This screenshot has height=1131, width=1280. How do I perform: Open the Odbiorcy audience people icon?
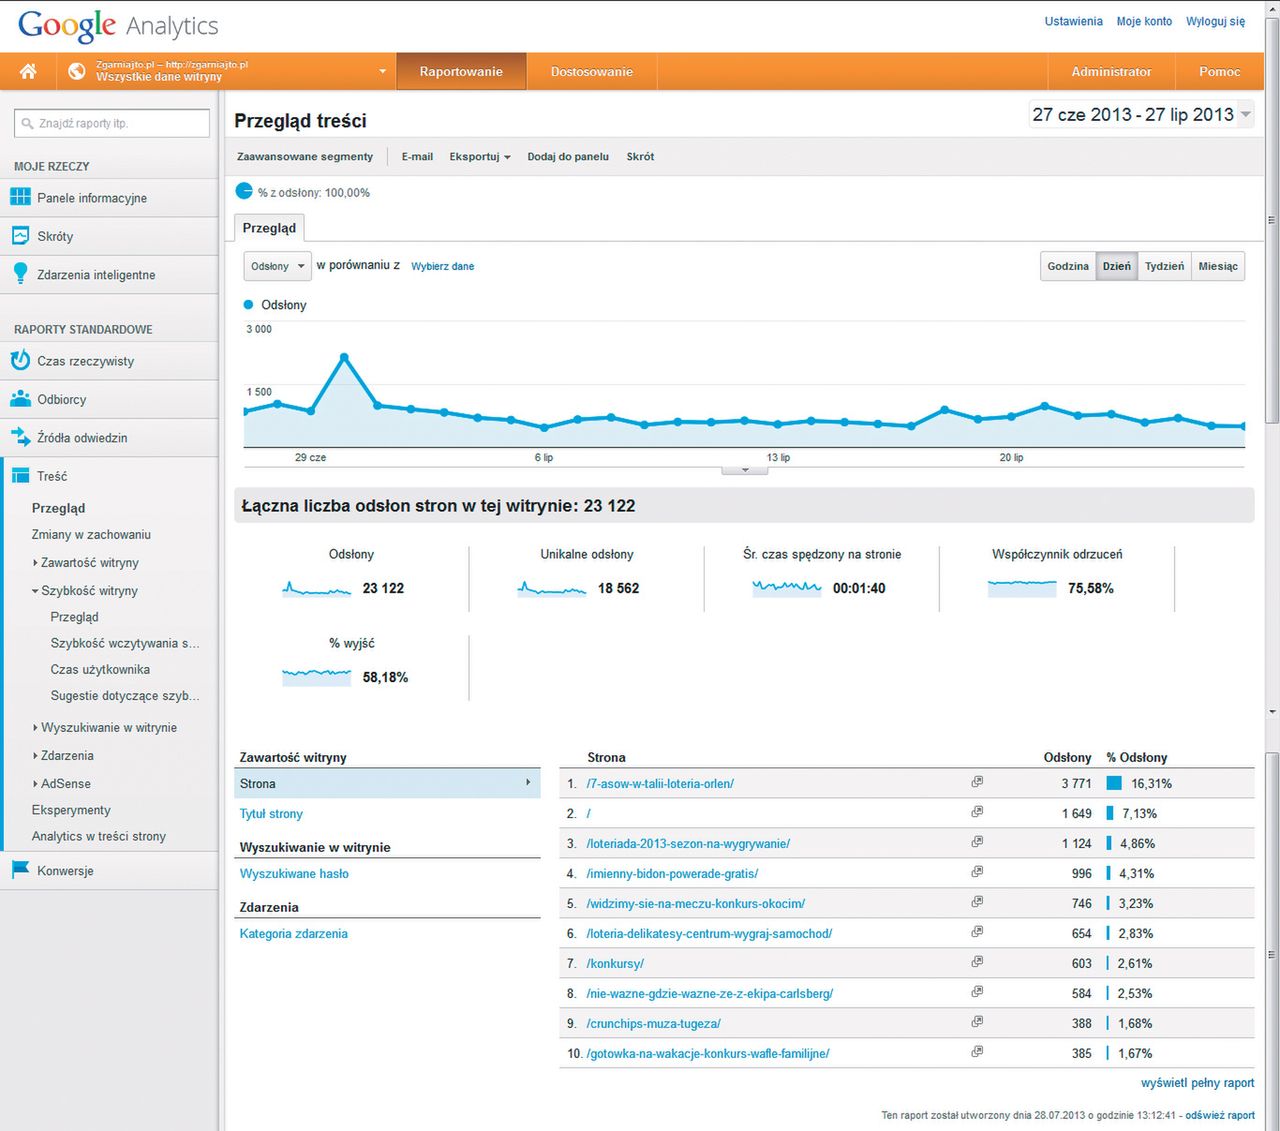[20, 399]
